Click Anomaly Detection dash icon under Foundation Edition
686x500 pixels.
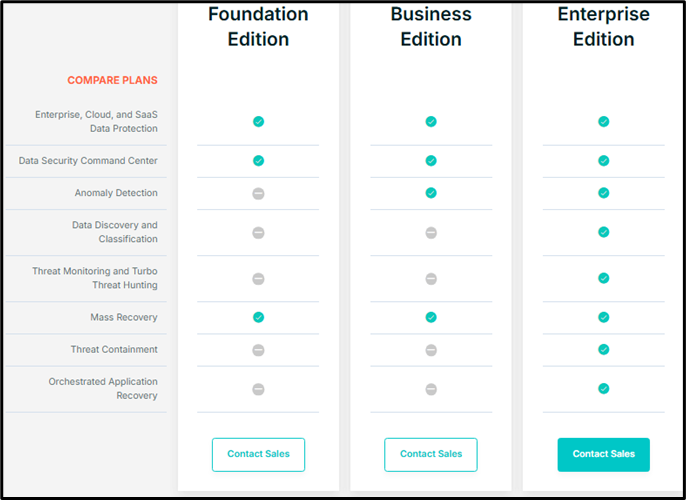[x=258, y=193]
